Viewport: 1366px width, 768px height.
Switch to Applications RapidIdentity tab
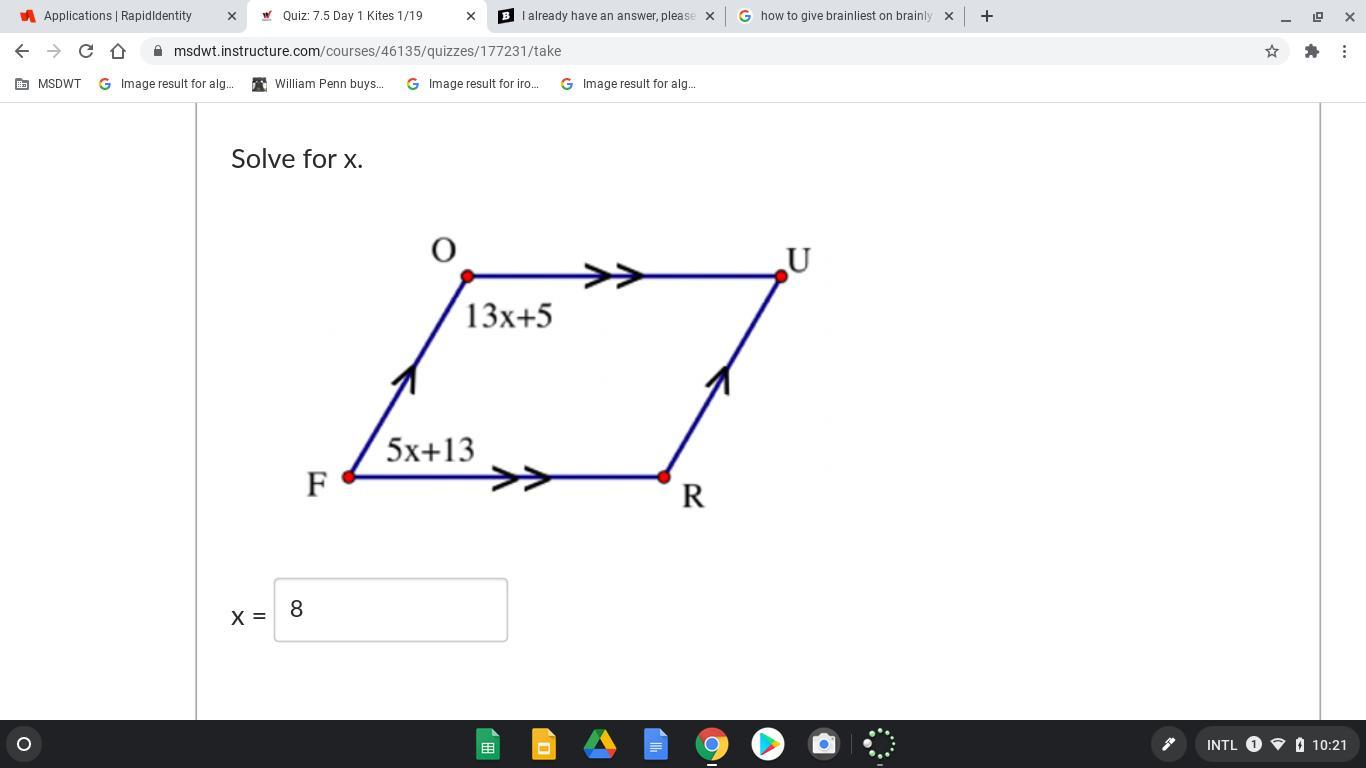tap(118, 16)
